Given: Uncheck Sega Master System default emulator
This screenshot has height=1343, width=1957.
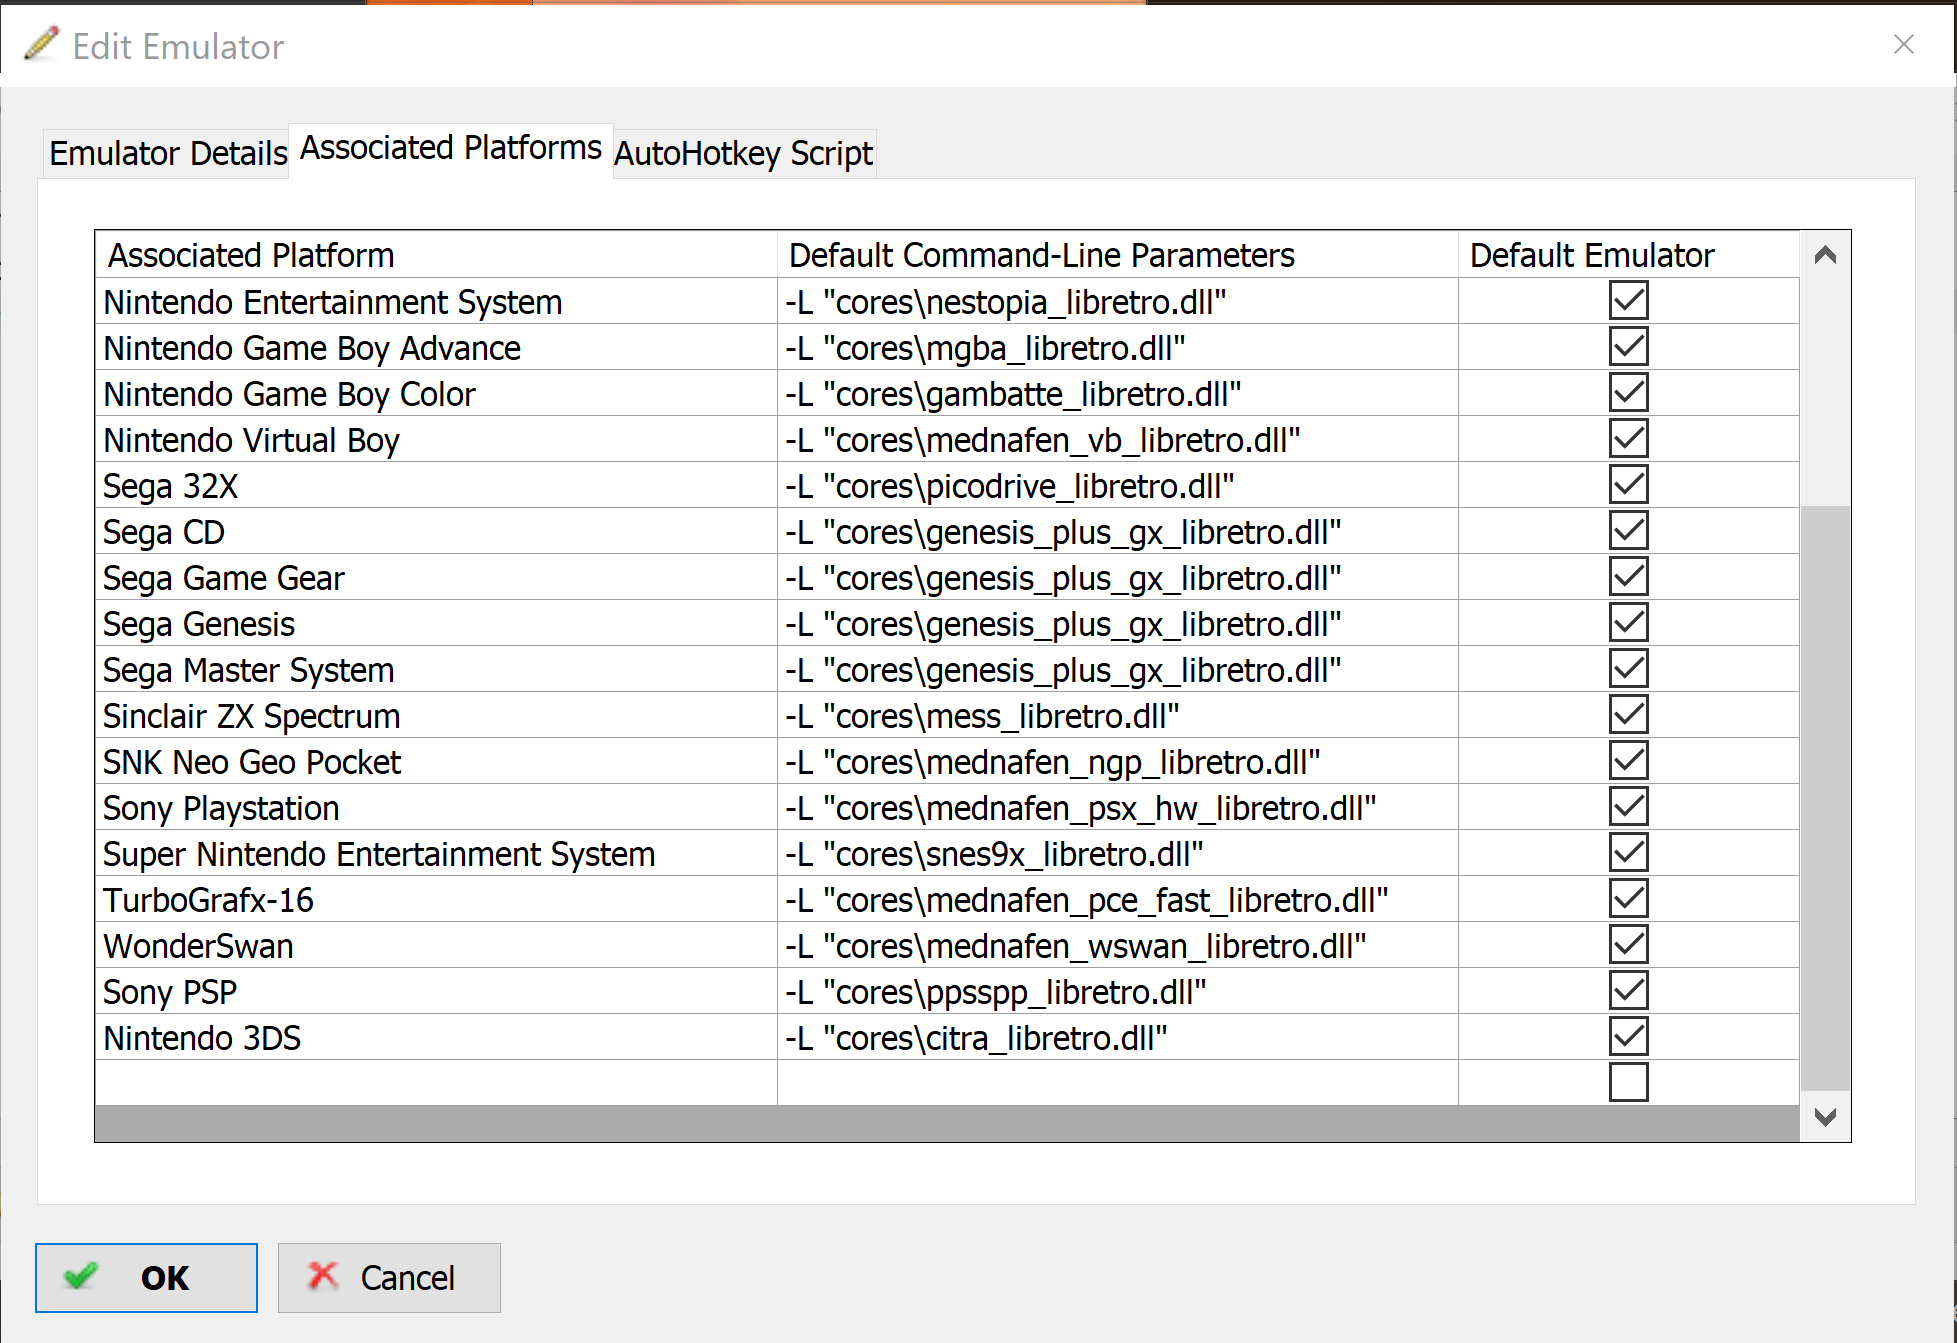Looking at the screenshot, I should point(1628,668).
